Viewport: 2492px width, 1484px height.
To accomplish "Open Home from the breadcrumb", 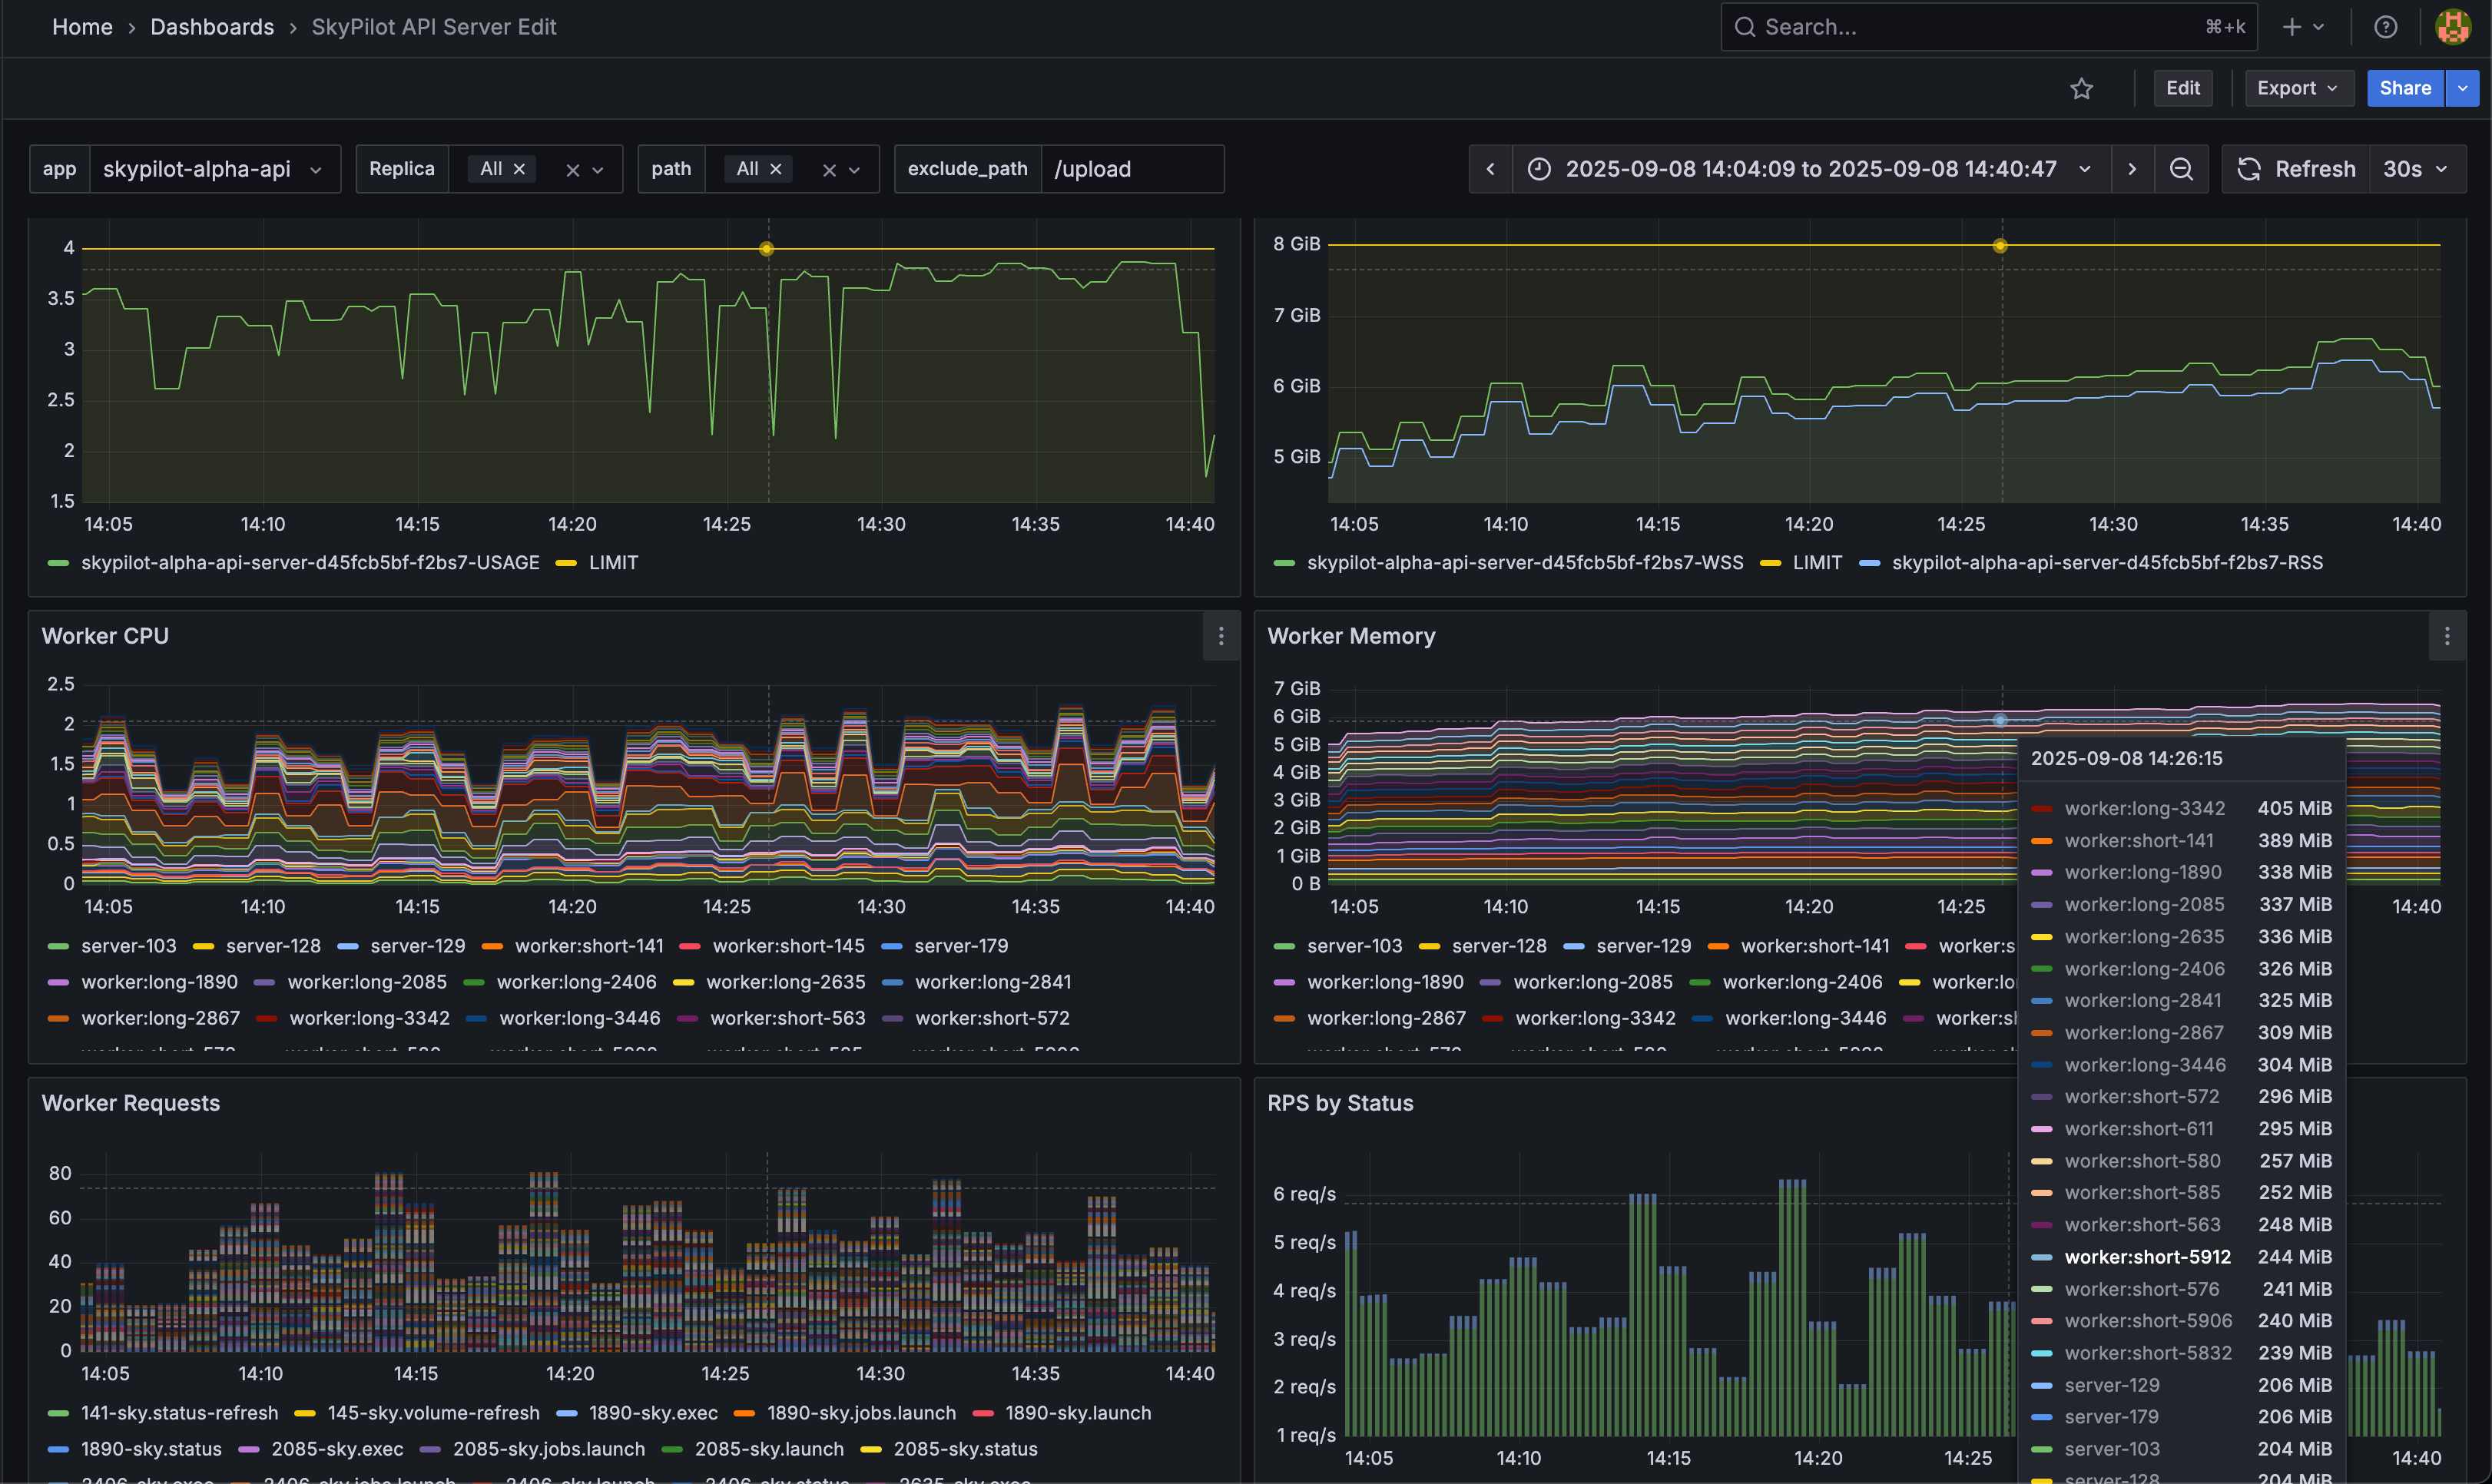I will (82, 27).
